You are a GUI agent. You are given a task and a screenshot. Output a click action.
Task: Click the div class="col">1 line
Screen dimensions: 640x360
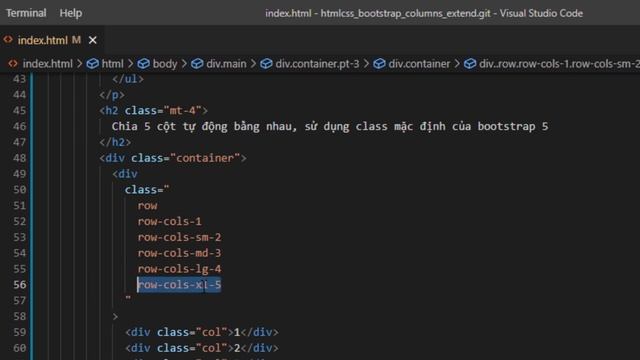202,332
